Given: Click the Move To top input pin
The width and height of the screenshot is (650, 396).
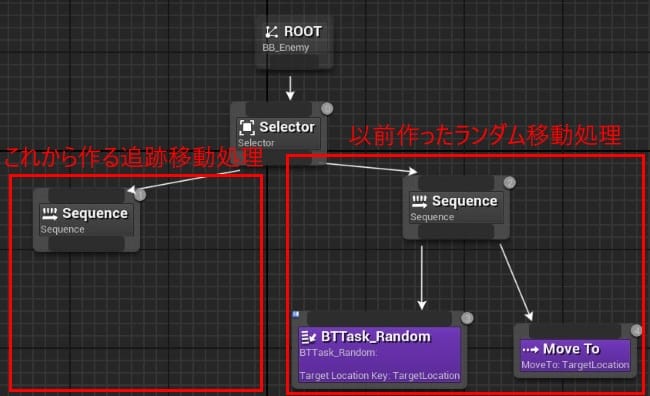Looking at the screenshot, I should pos(575,331).
